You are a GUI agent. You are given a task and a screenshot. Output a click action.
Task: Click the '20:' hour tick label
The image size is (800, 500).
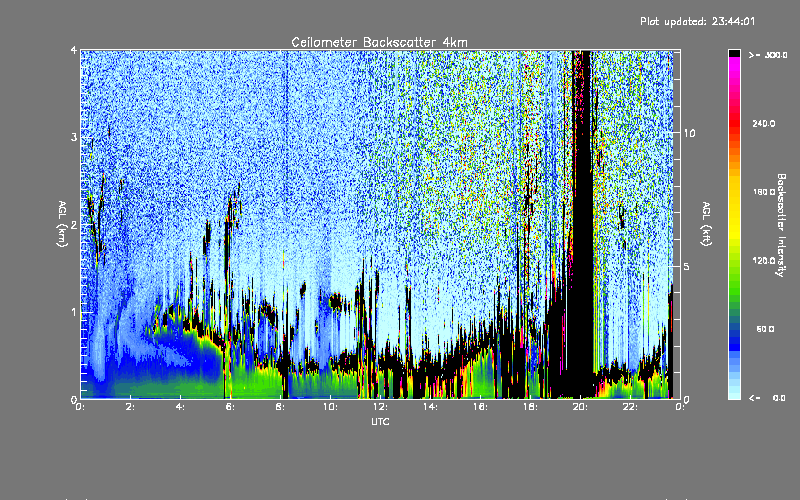click(580, 407)
